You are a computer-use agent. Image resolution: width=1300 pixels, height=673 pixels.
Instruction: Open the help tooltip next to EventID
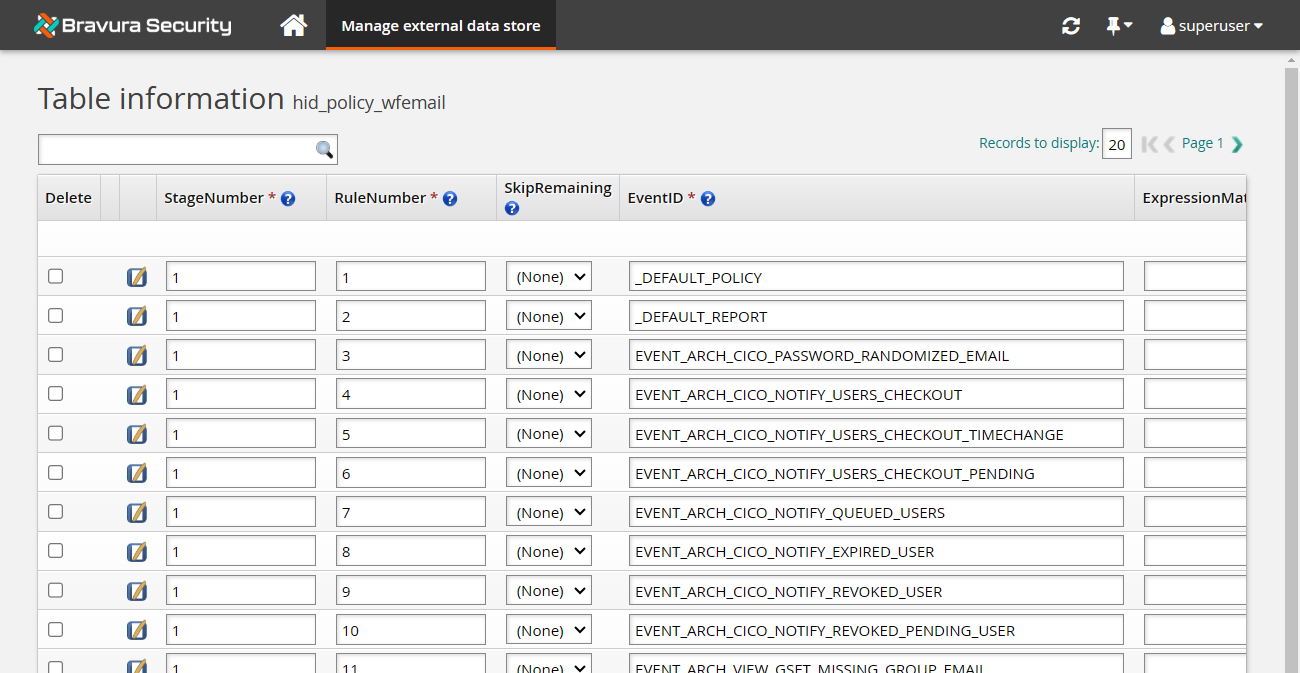tap(708, 198)
